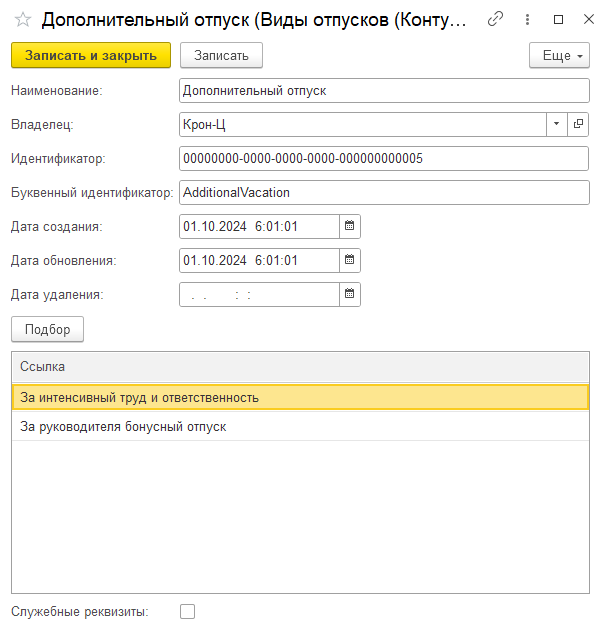Click the Ссылка column header
The image size is (606, 628).
(300, 367)
